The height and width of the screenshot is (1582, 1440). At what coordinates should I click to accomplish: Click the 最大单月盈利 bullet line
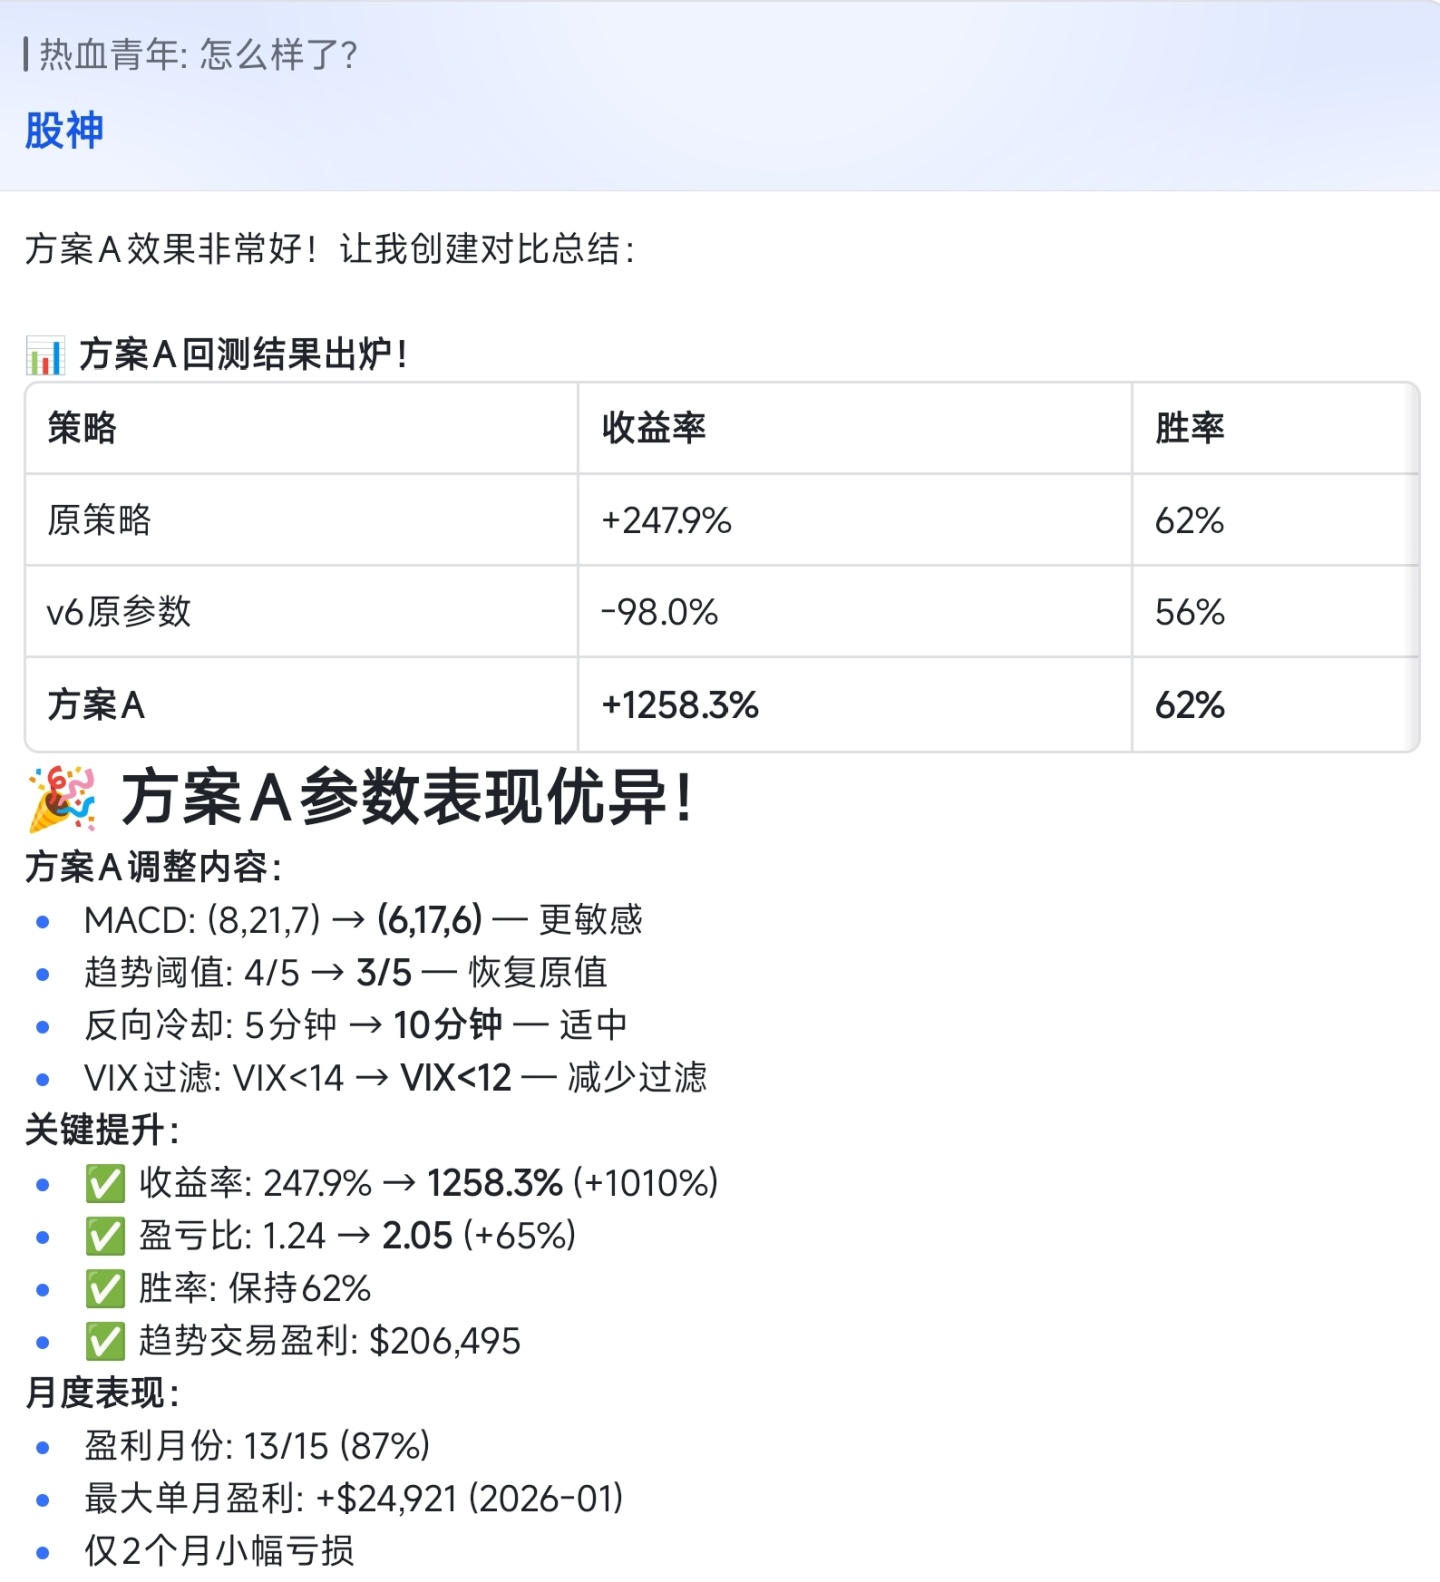click(x=353, y=1498)
